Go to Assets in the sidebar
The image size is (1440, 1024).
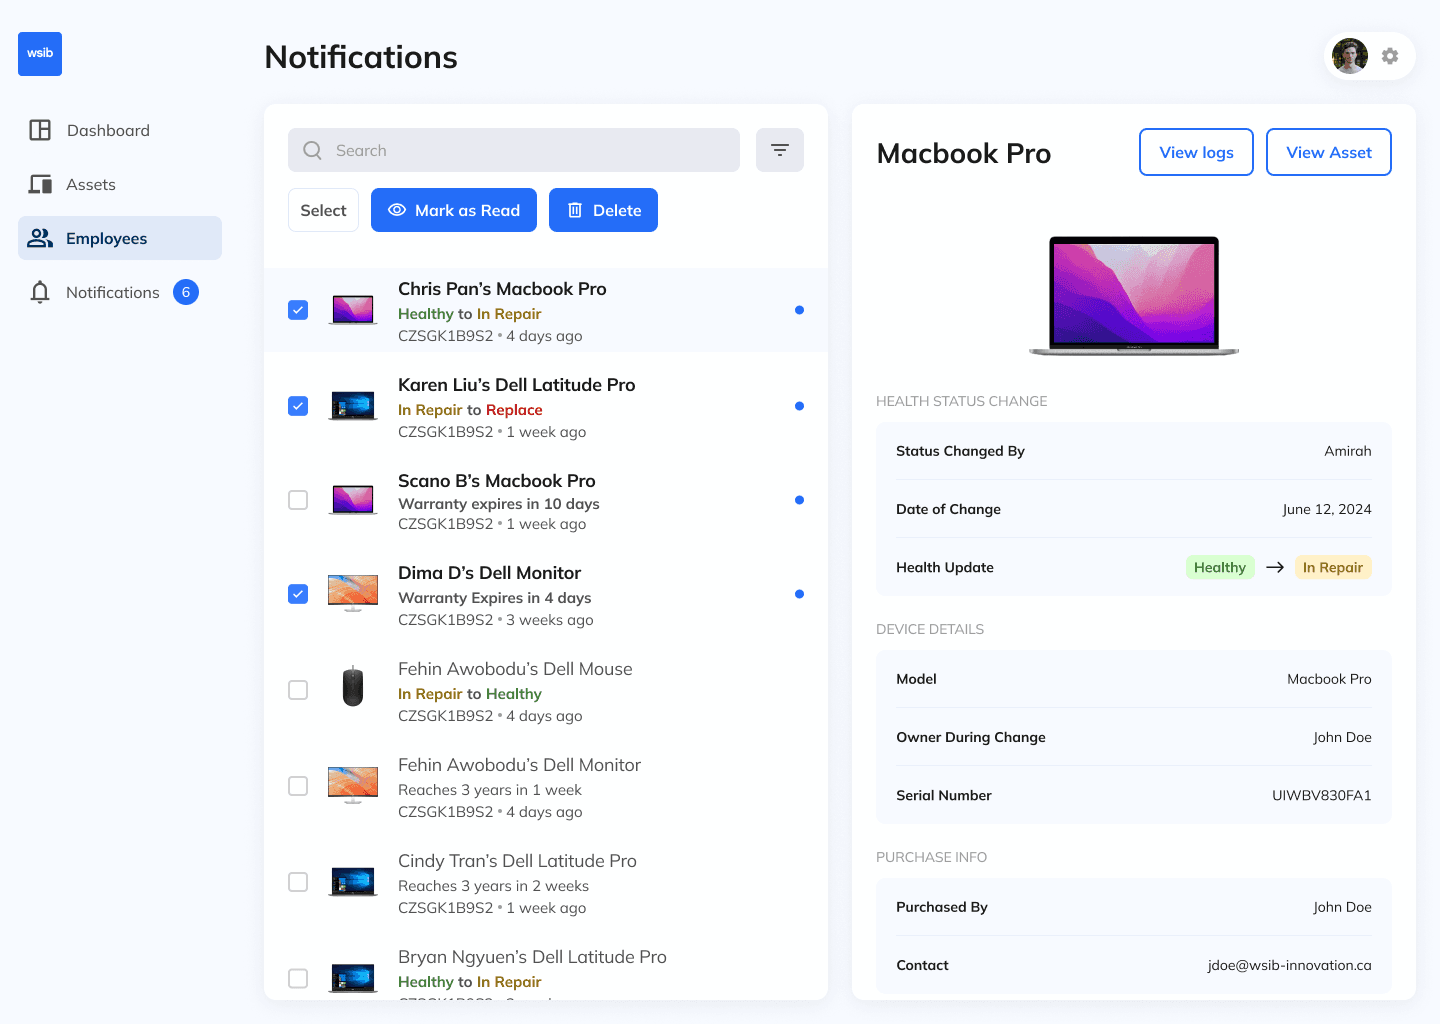click(120, 184)
